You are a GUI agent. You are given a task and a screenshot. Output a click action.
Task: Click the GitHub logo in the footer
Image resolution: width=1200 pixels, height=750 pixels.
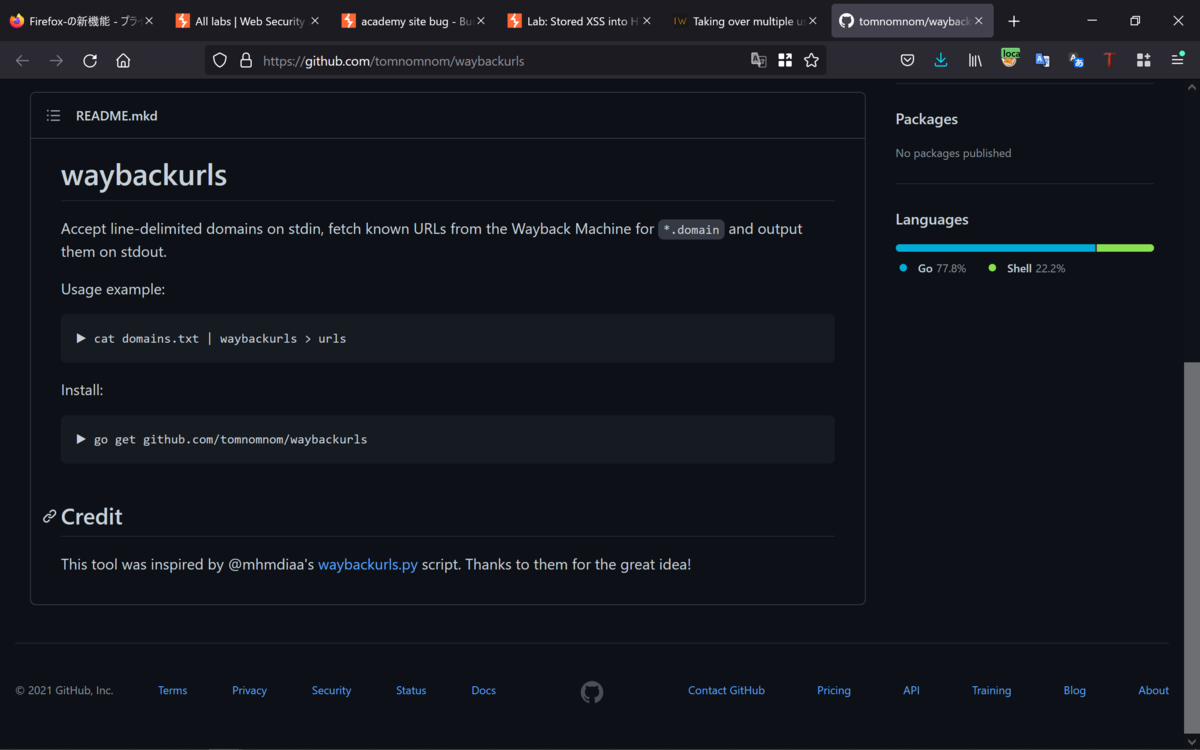592,692
